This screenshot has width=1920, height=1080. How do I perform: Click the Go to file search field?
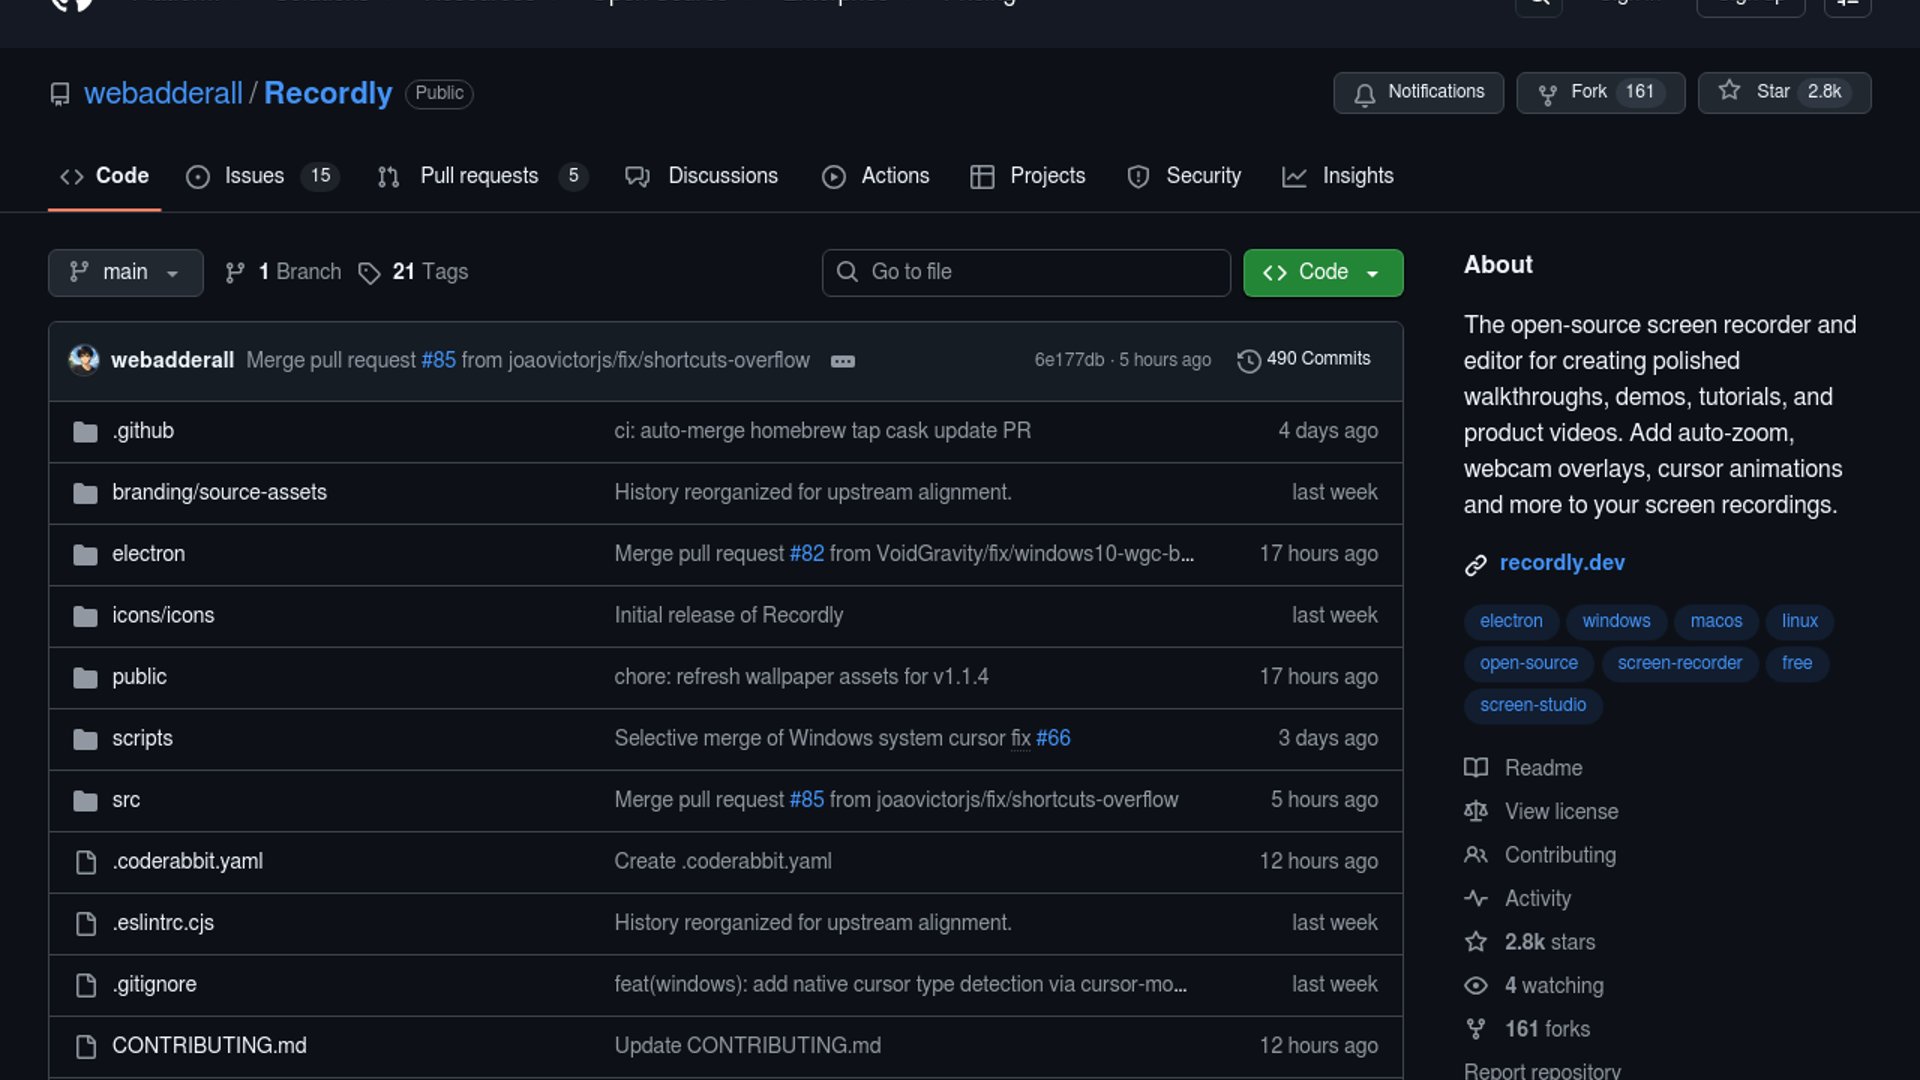pyautogui.click(x=1026, y=272)
